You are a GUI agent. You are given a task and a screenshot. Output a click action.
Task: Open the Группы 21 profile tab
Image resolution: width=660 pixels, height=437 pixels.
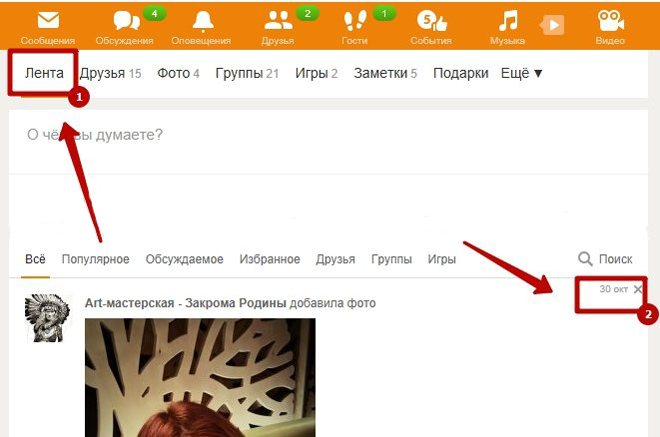pos(247,73)
